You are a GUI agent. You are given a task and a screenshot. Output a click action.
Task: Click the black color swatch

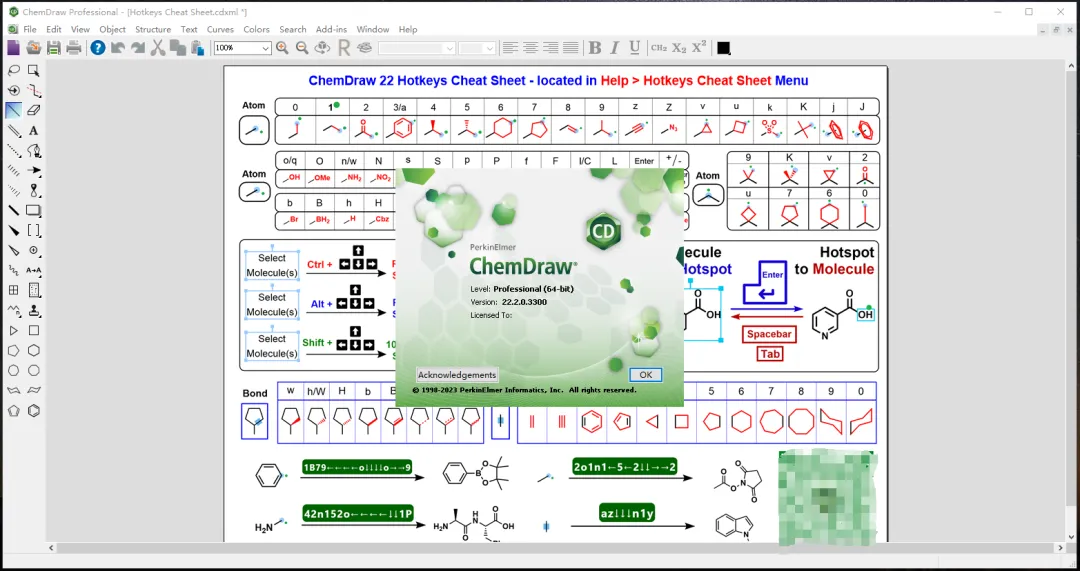pos(723,48)
